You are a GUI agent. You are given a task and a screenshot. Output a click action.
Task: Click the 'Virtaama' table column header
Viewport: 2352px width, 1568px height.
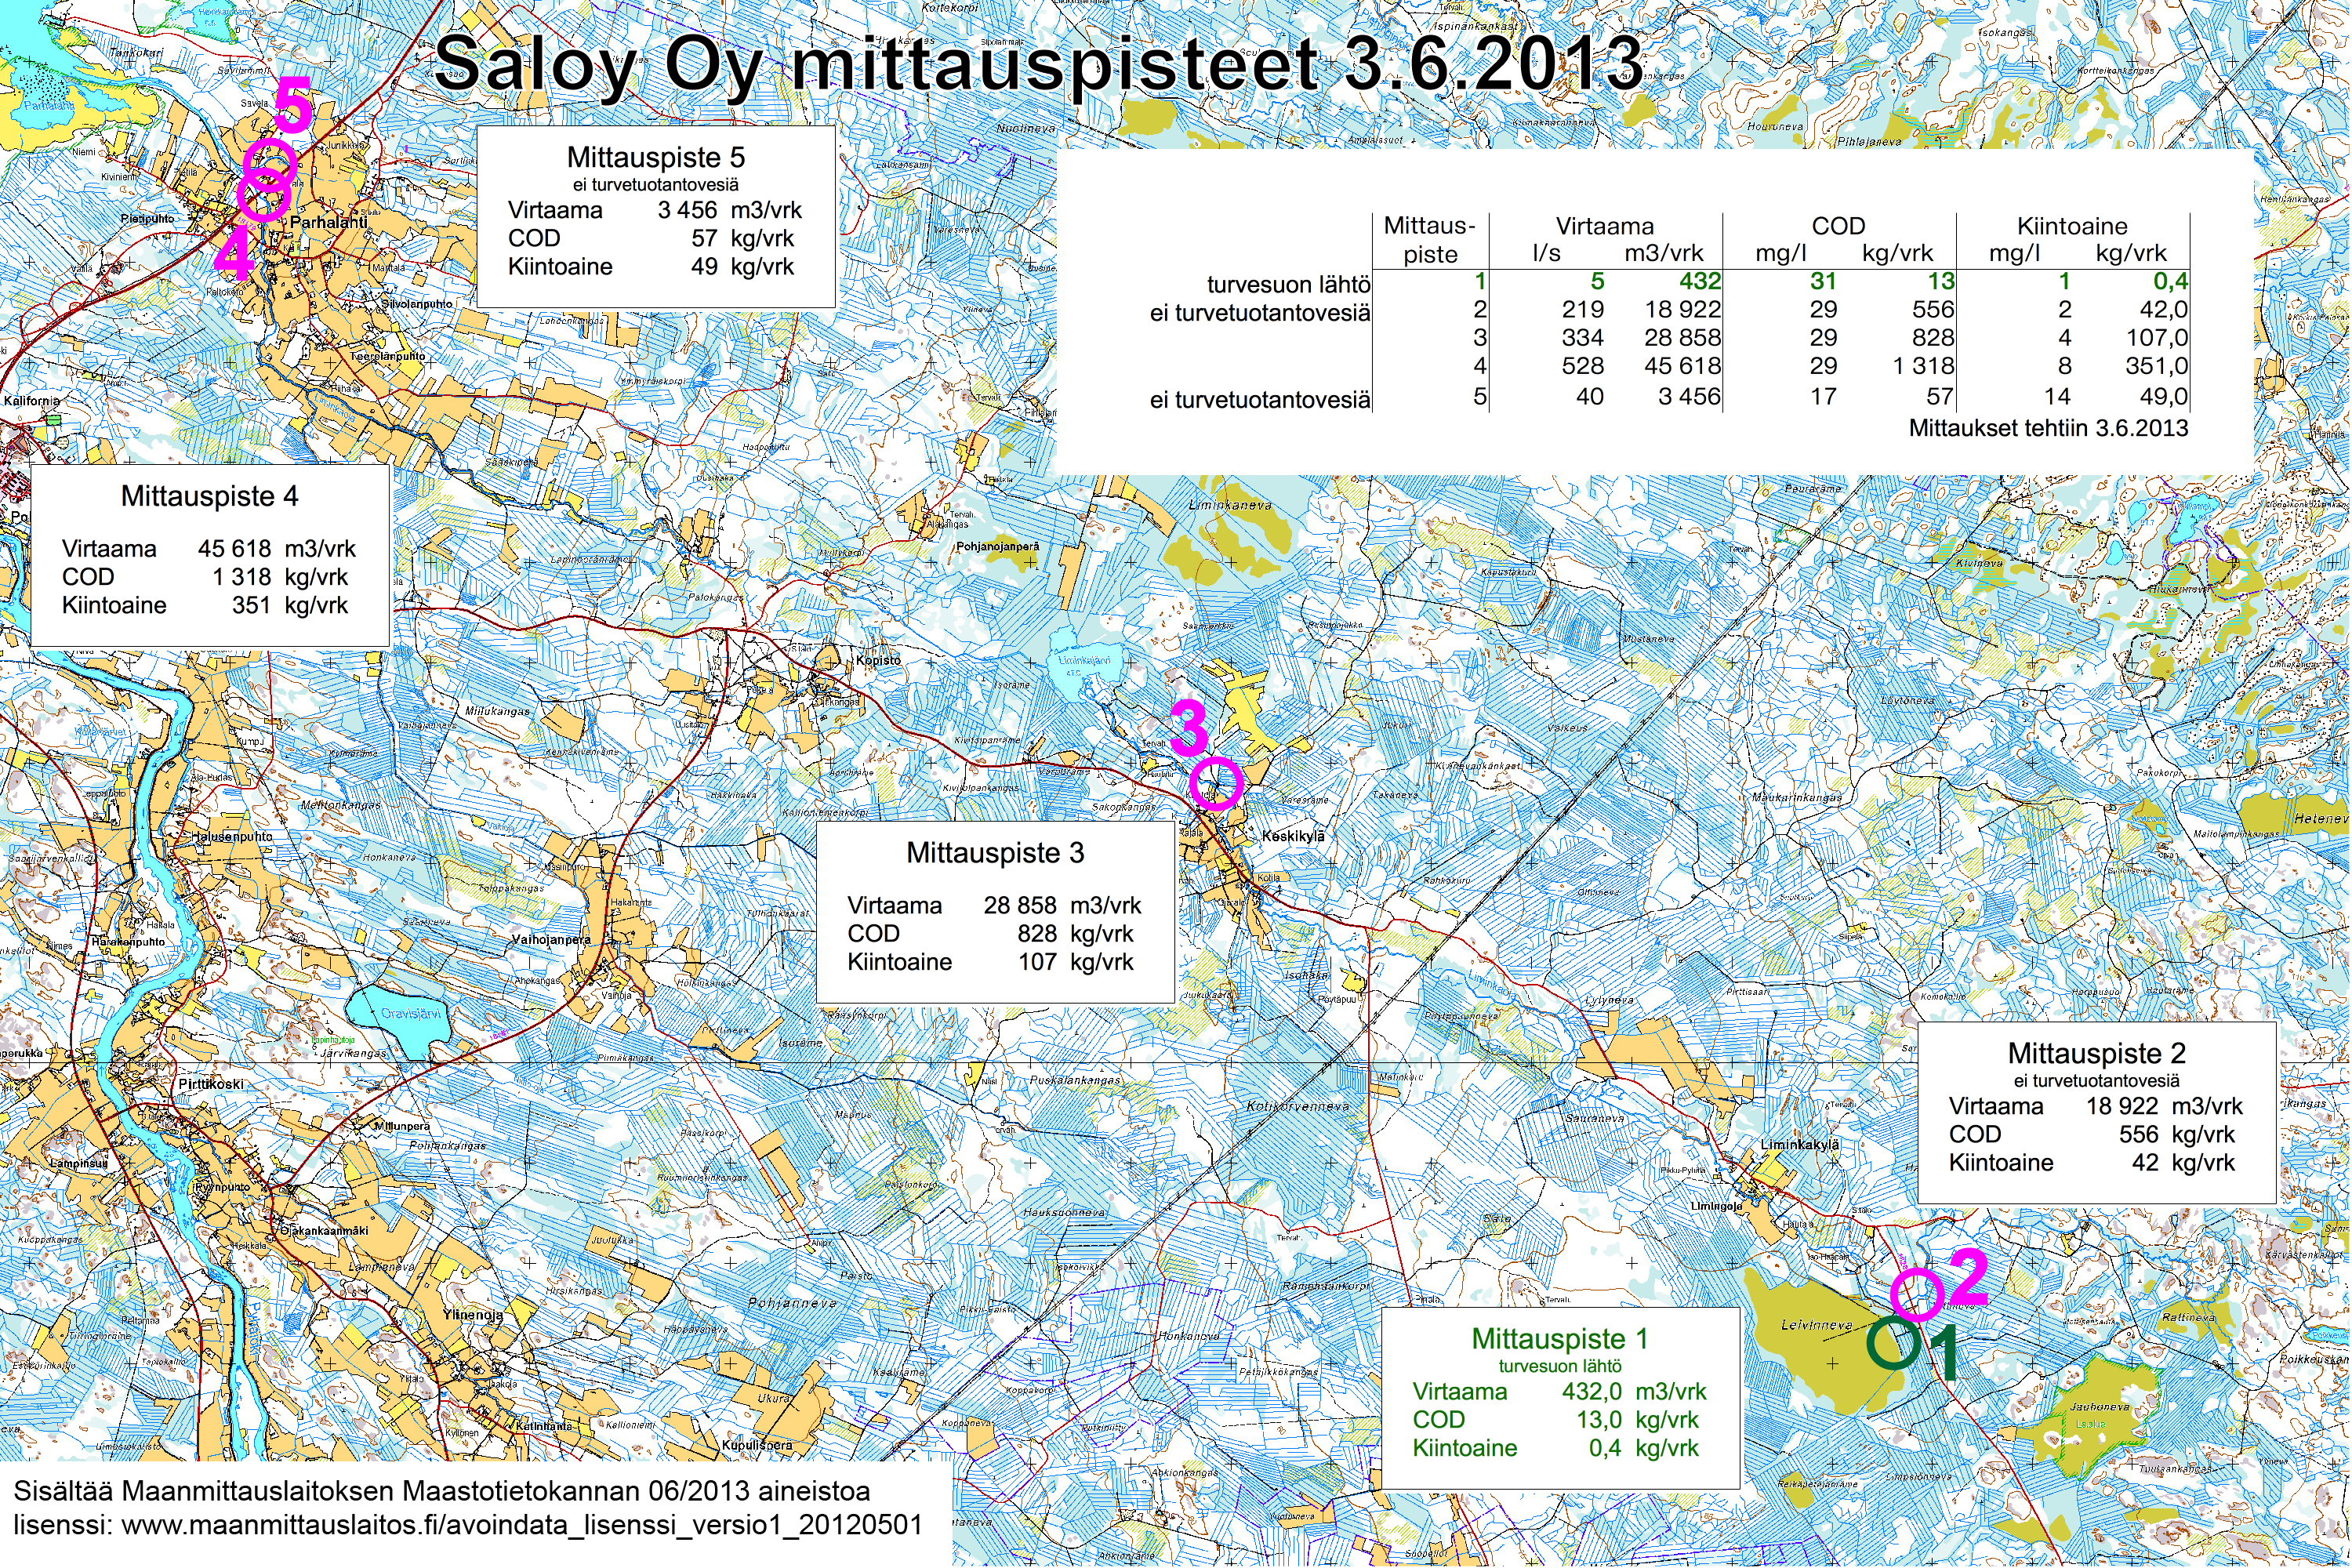pyautogui.click(x=1605, y=226)
